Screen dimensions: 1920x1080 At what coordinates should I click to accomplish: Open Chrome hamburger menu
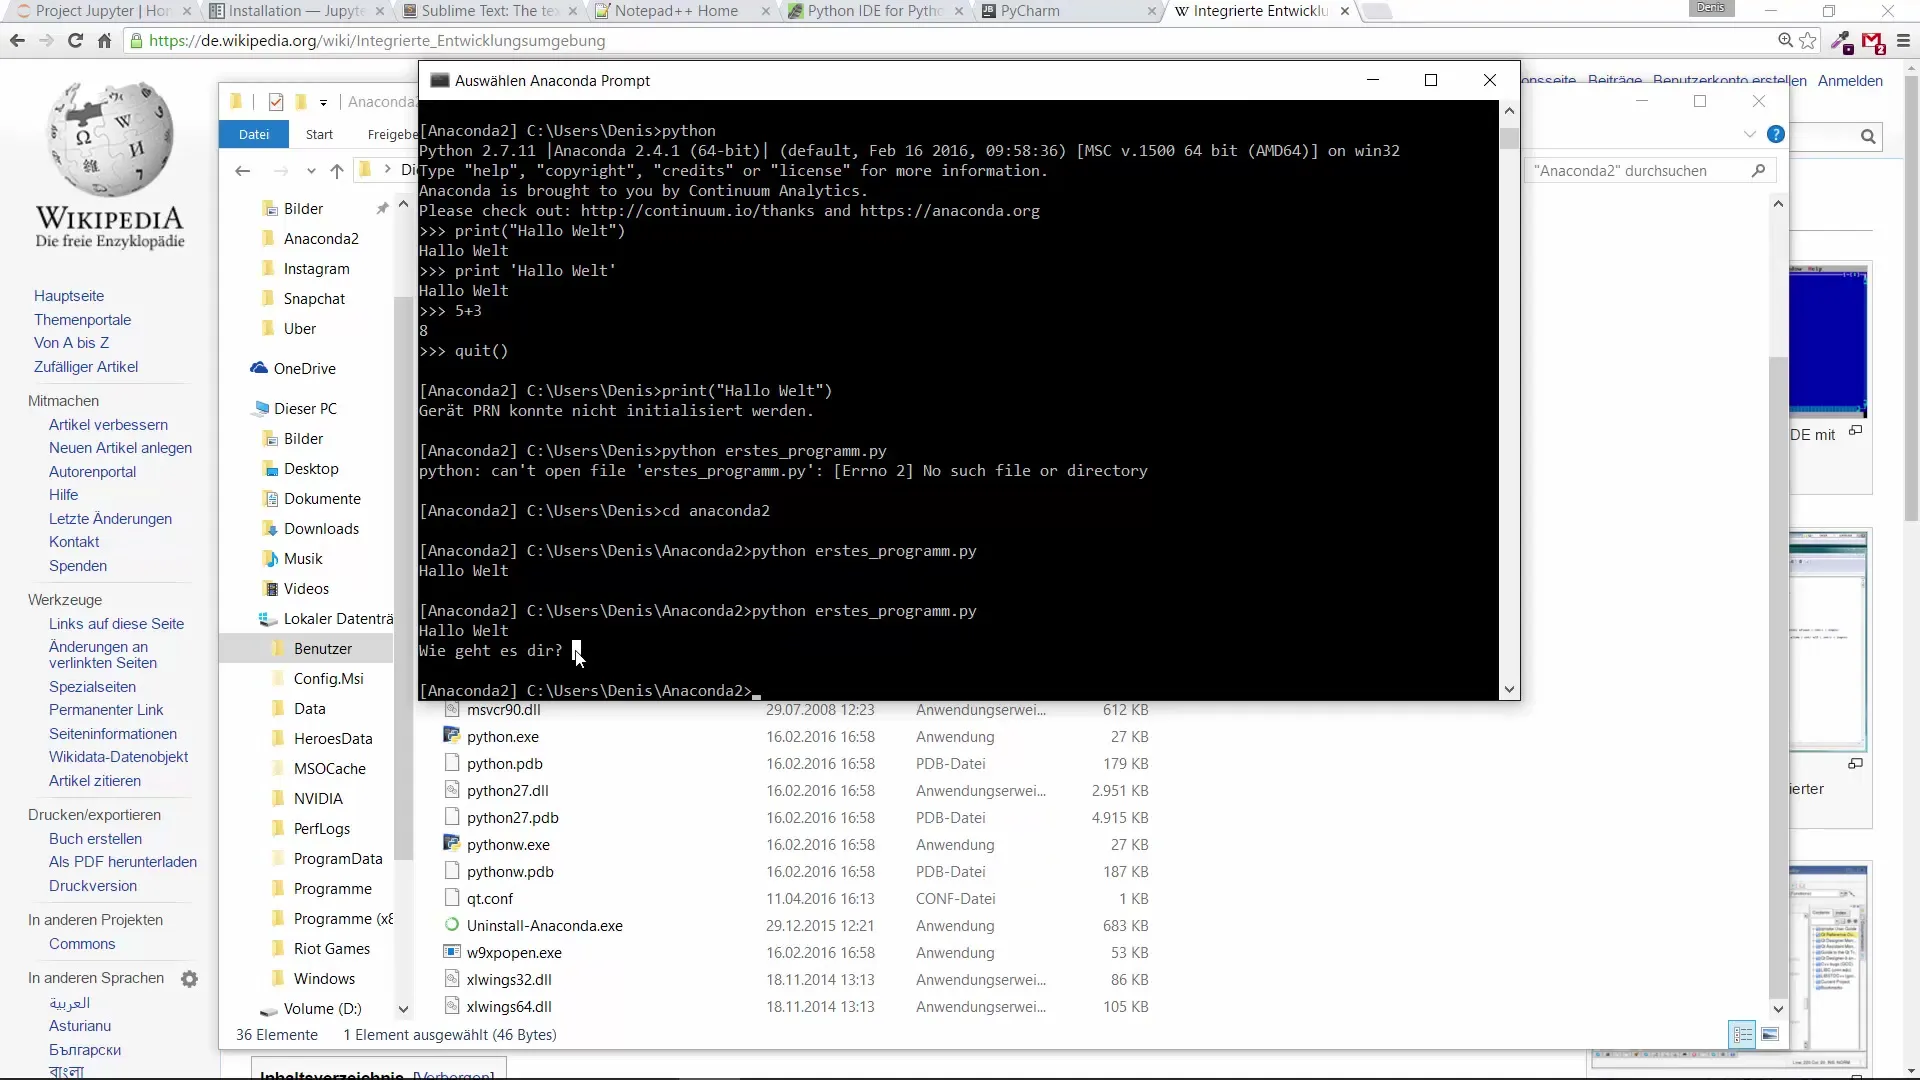click(1903, 41)
